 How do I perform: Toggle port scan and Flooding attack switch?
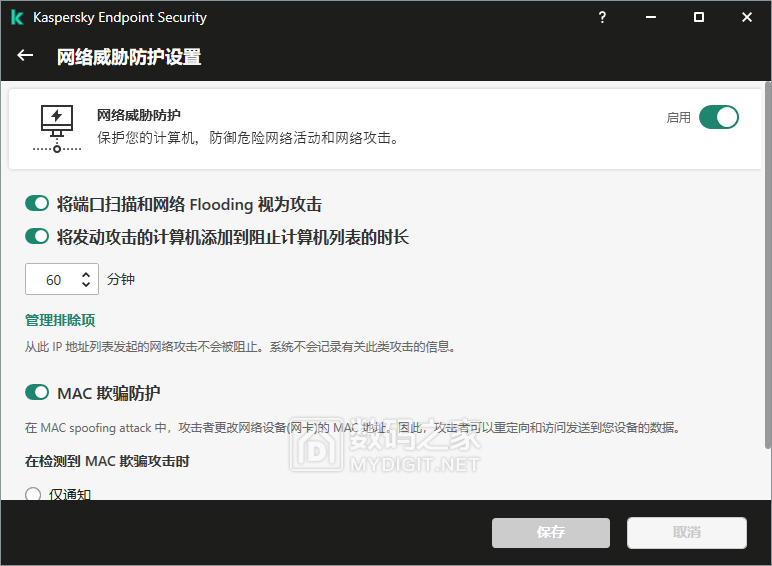tap(37, 203)
